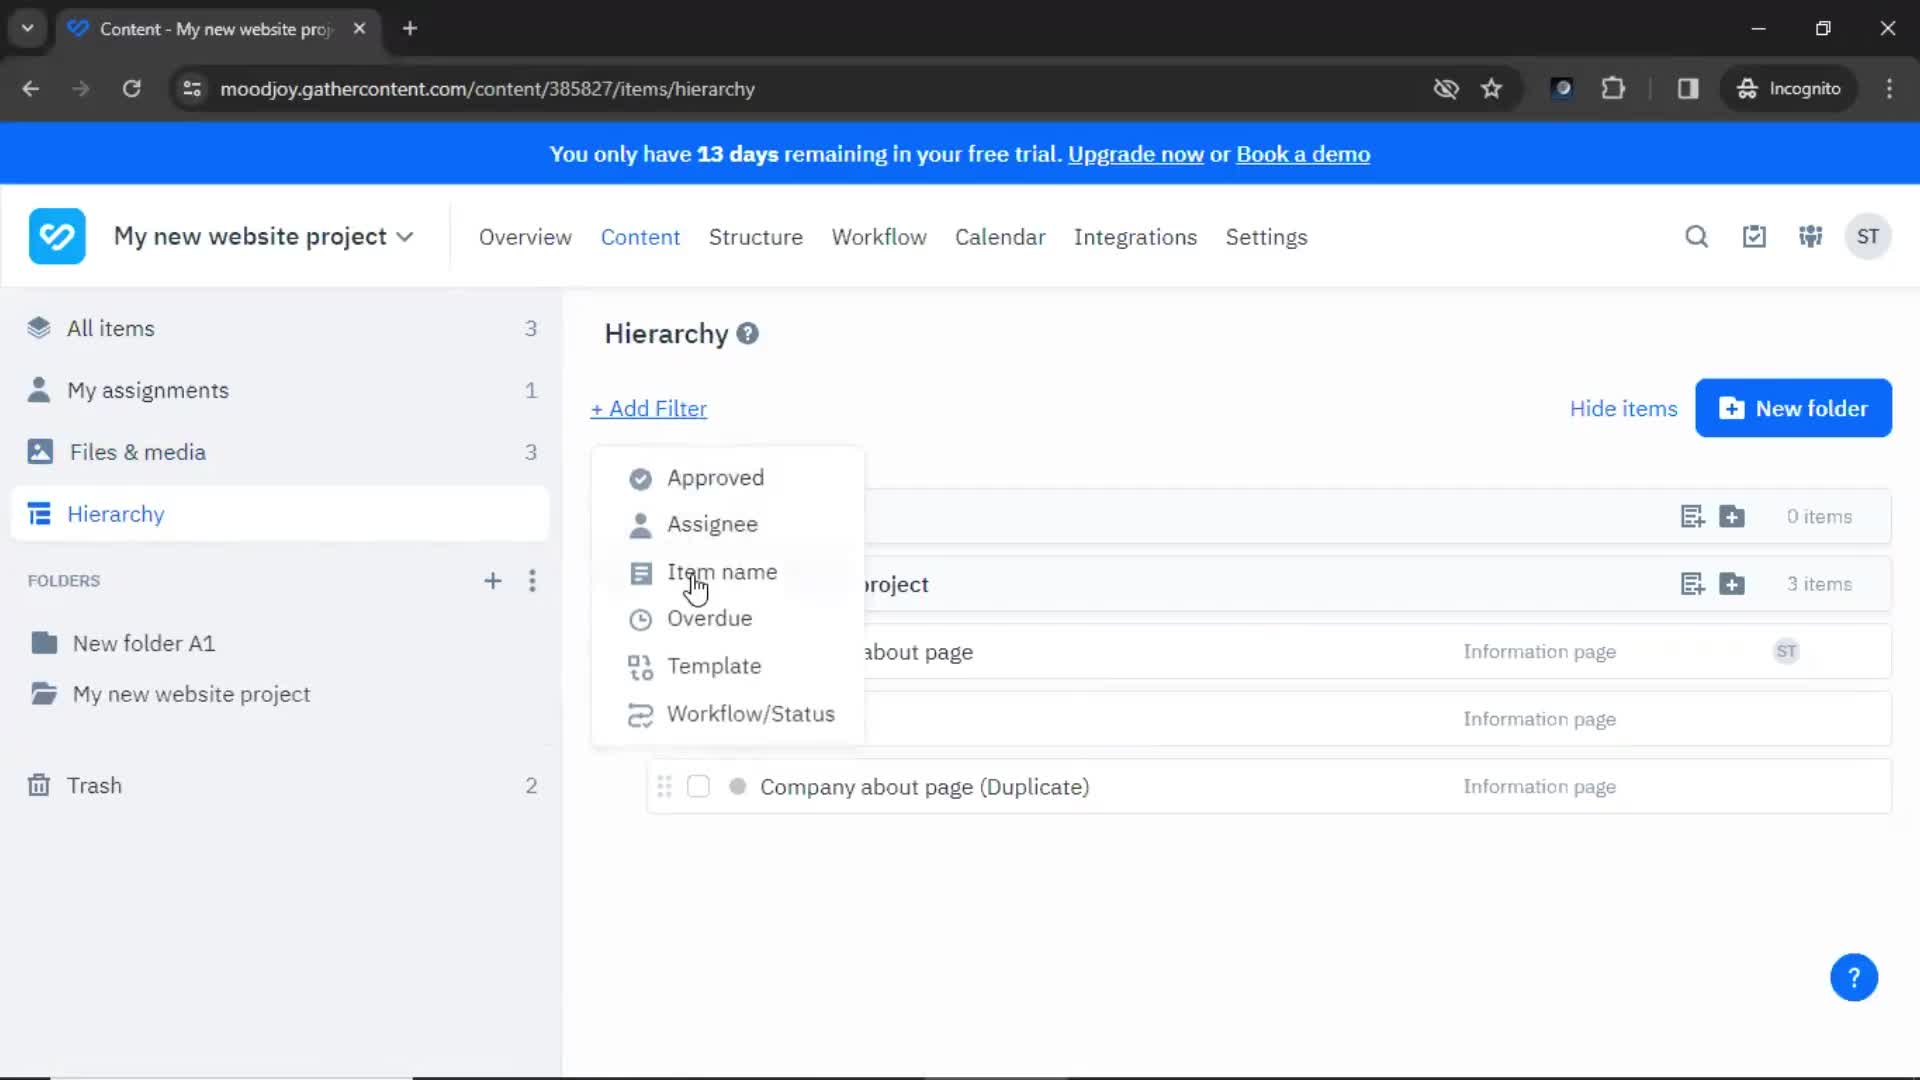
Task: Go to the Settings tab
Action: 1266,238
